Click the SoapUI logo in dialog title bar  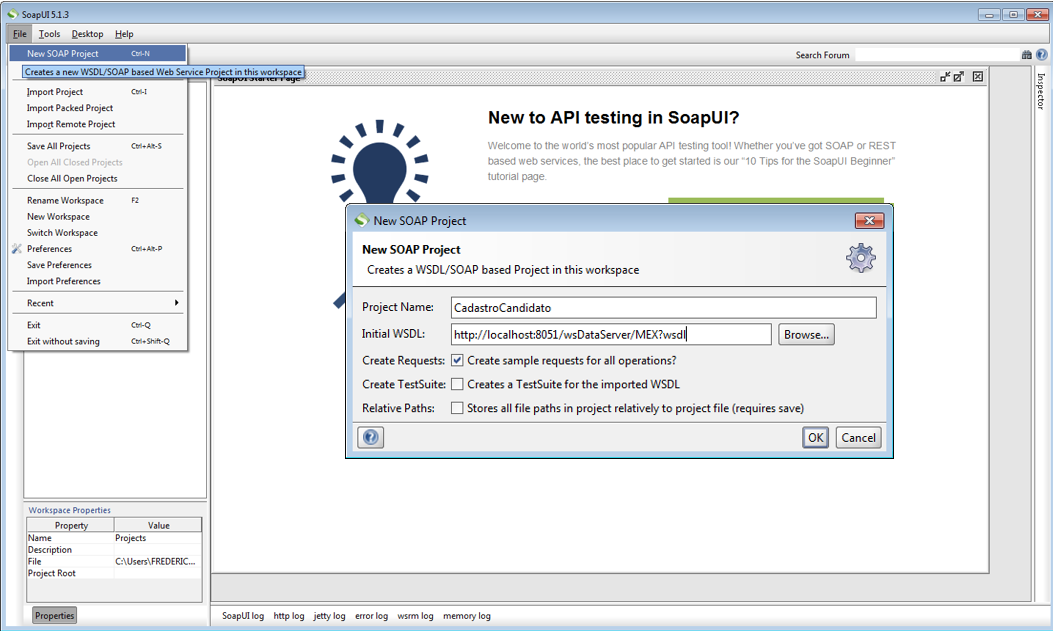[x=362, y=220]
